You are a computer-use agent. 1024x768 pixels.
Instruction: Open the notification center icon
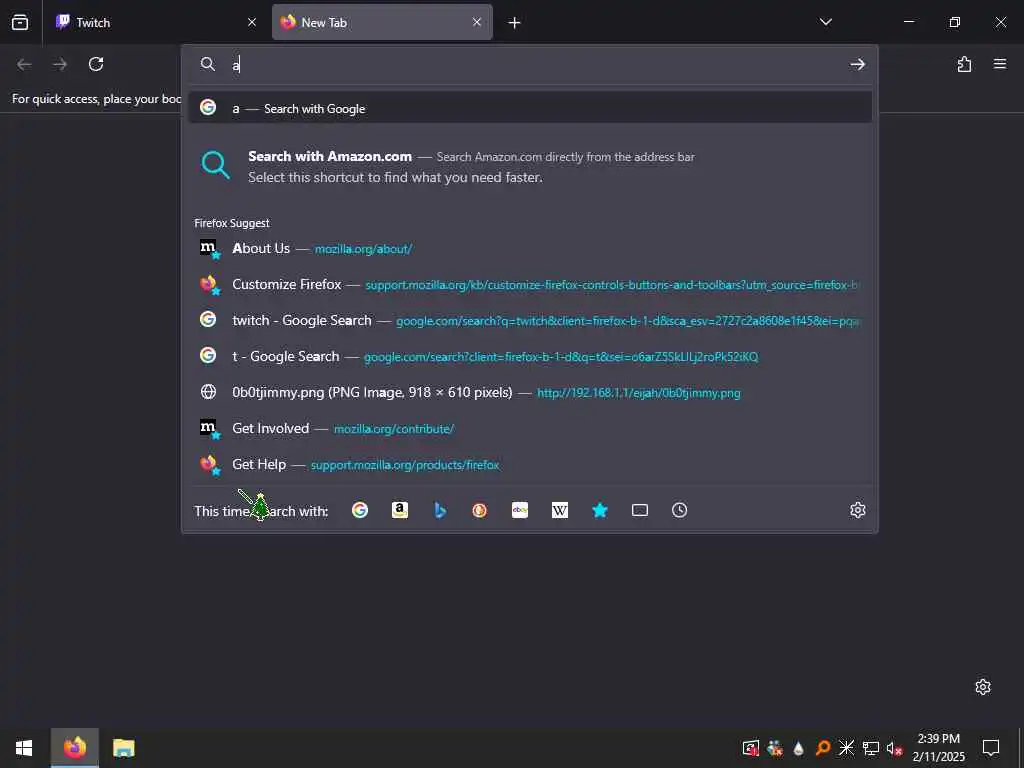point(991,748)
